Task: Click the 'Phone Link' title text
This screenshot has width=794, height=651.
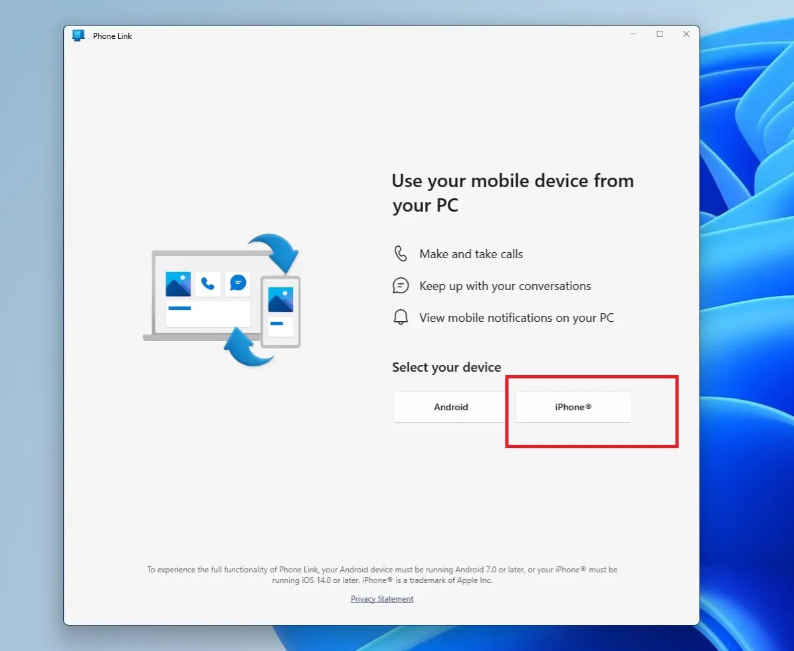Action: [x=112, y=36]
